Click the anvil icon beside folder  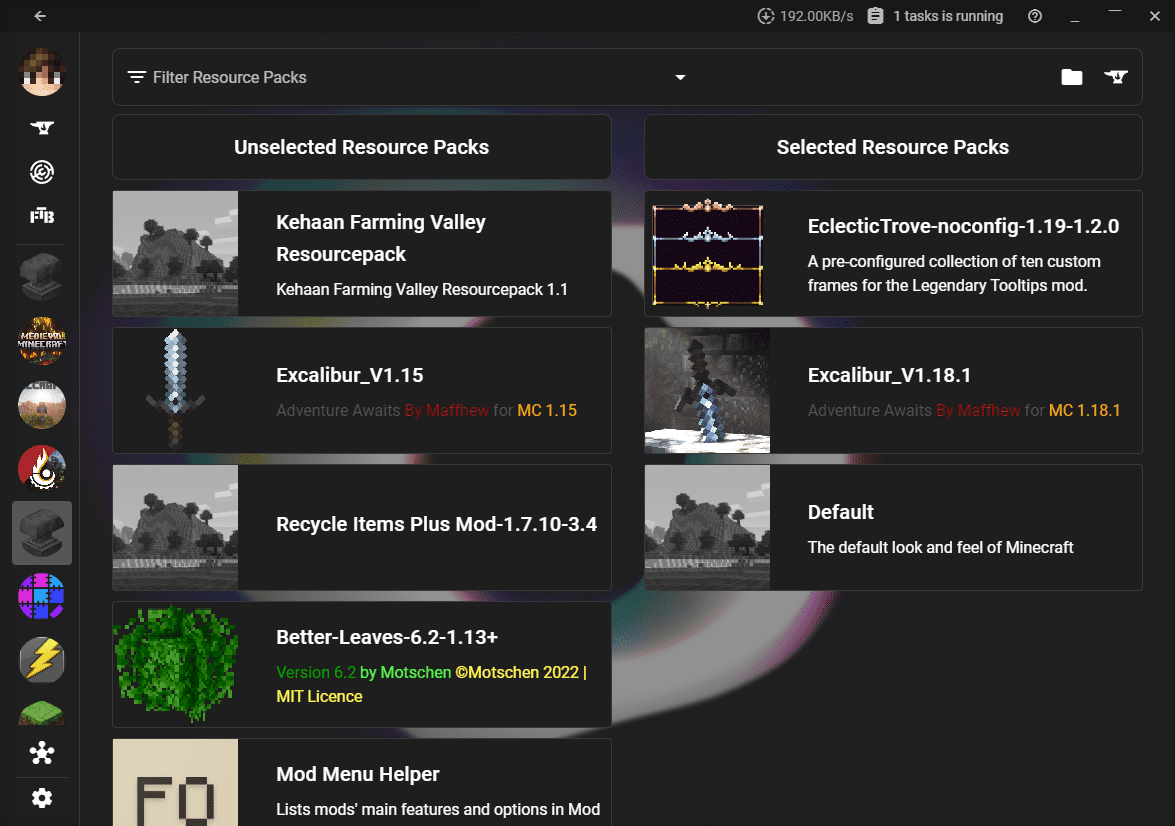click(1116, 76)
